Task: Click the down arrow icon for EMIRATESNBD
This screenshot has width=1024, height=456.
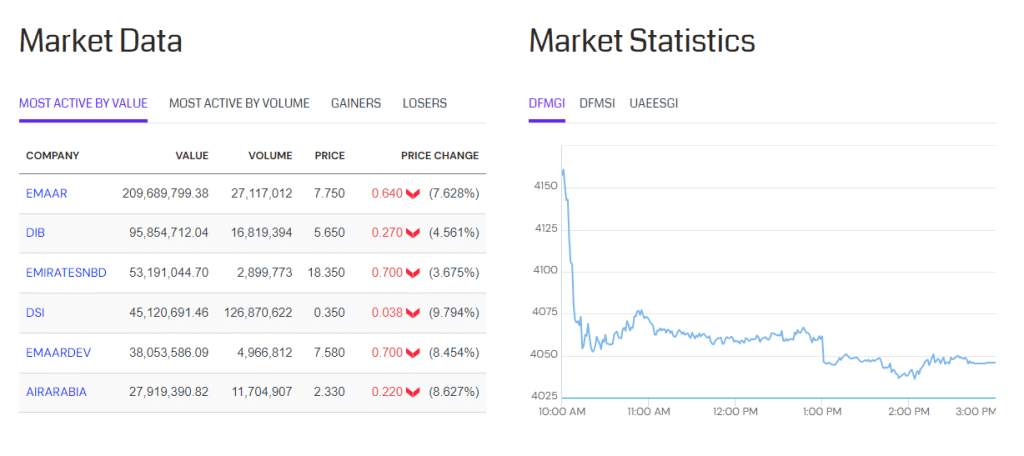Action: pyautogui.click(x=412, y=273)
